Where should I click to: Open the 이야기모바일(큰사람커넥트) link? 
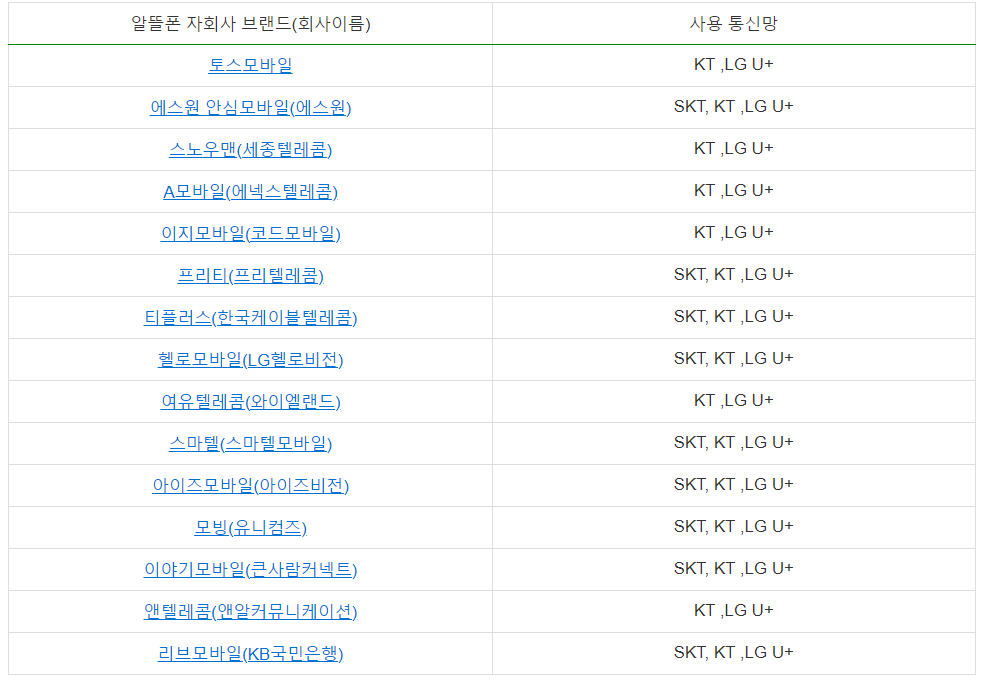point(250,569)
